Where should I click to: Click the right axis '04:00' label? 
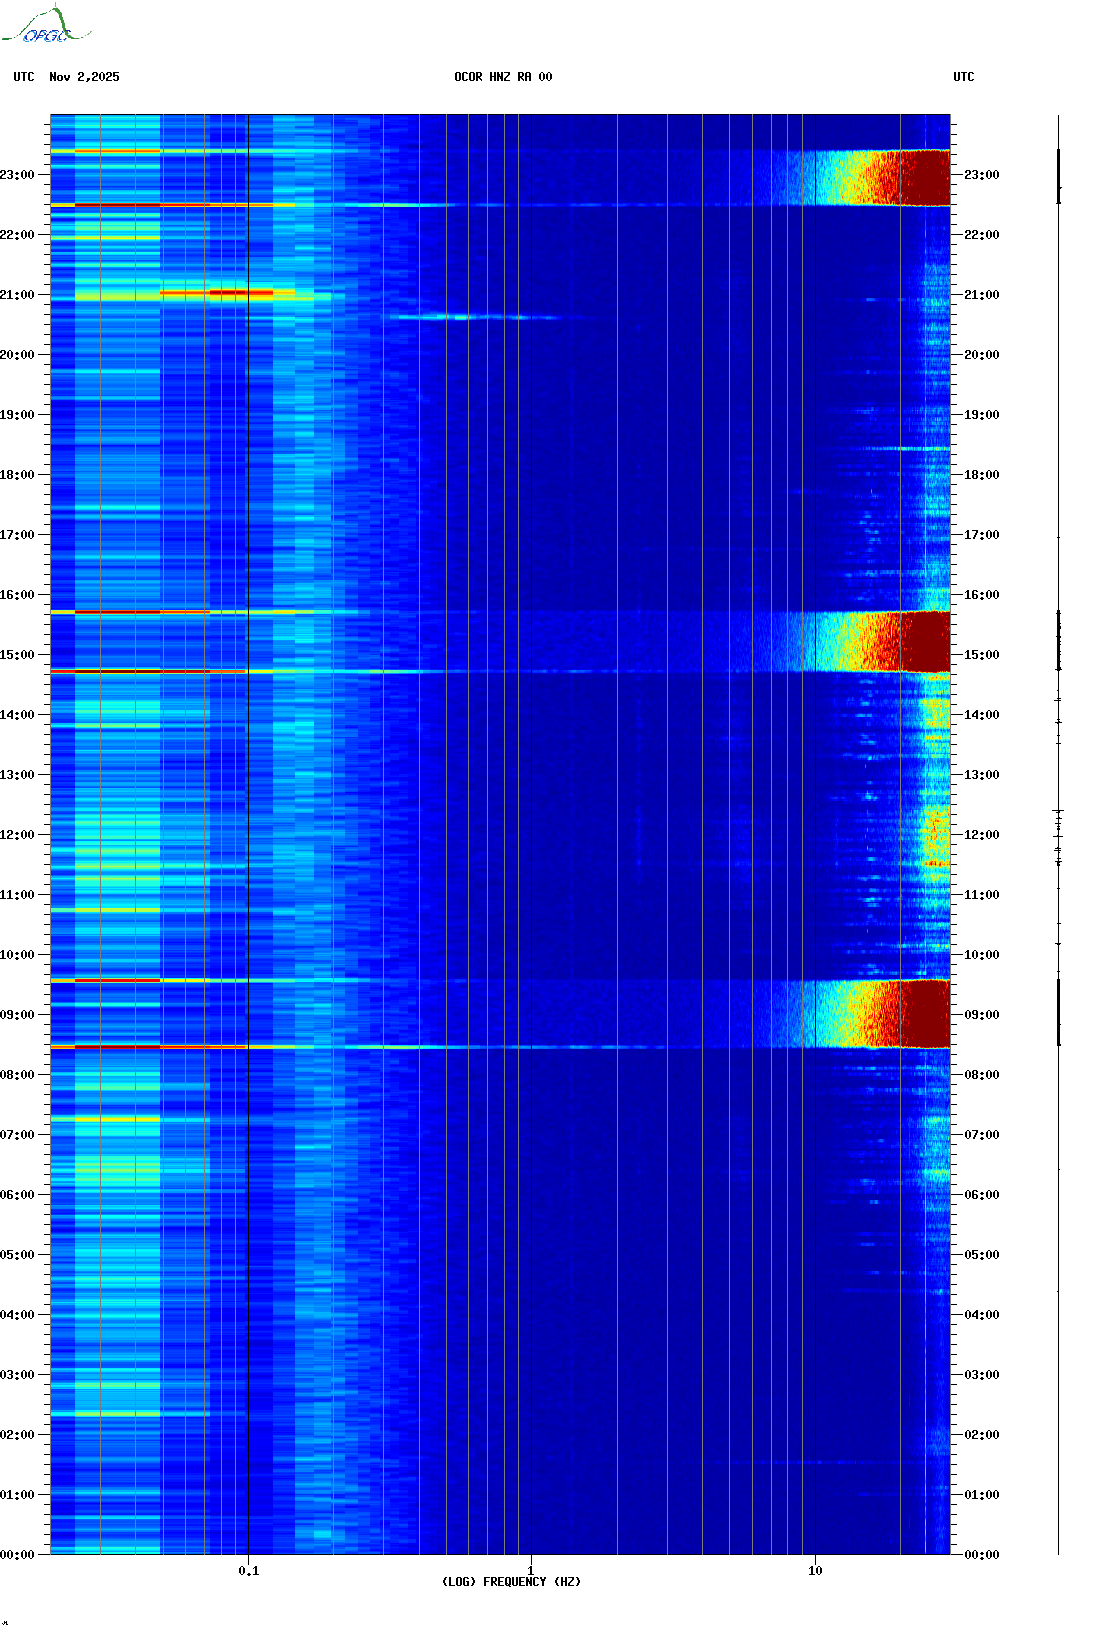tap(982, 1315)
